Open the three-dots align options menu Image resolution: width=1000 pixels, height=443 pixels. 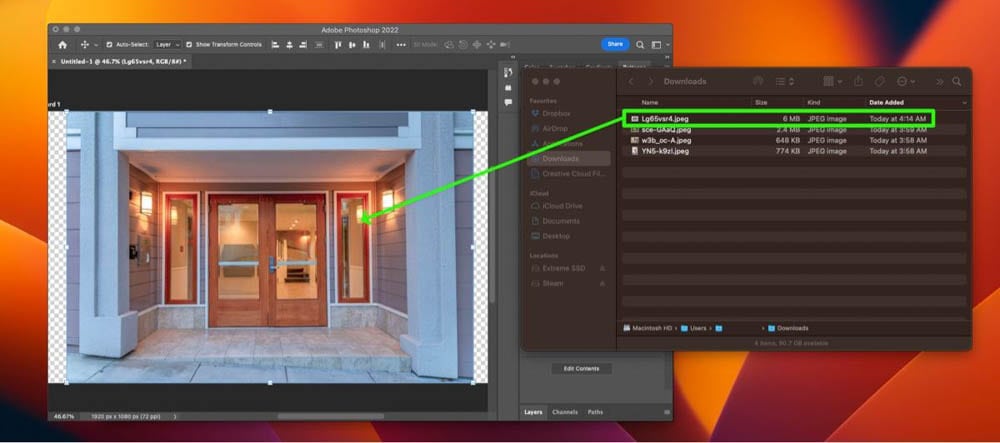[x=401, y=45]
